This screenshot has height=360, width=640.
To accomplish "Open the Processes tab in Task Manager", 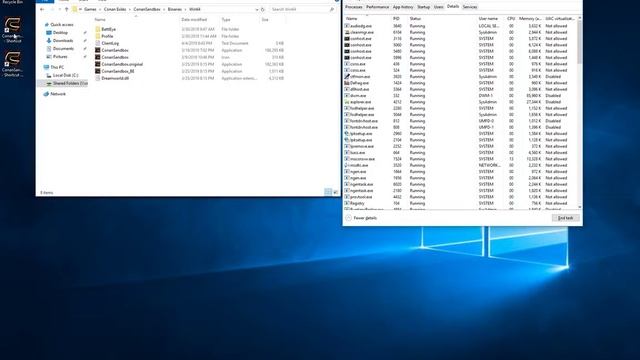I will tap(353, 7).
